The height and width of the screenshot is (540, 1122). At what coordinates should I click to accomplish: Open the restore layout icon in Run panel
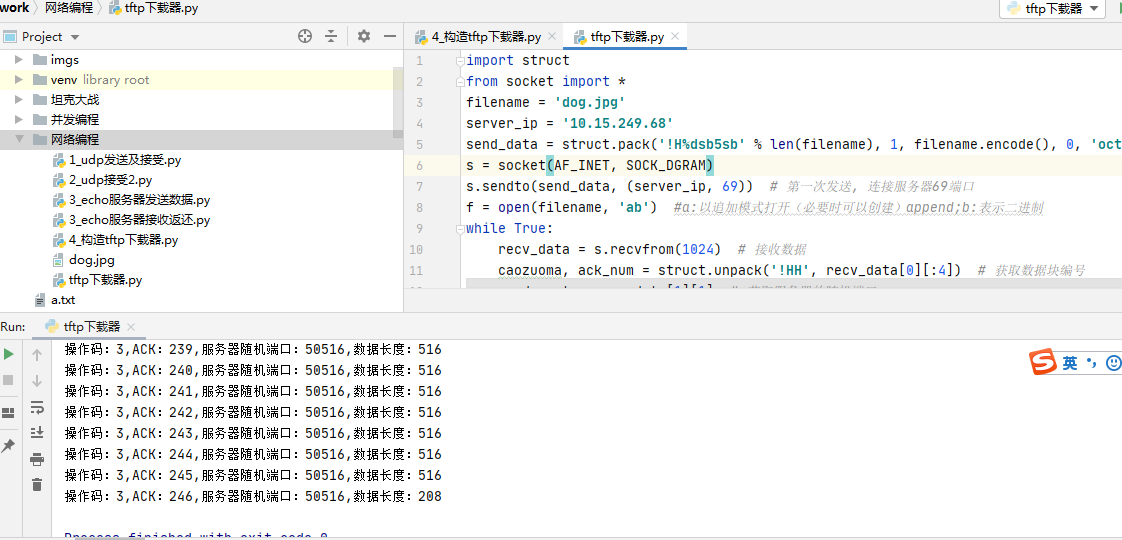[x=9, y=413]
